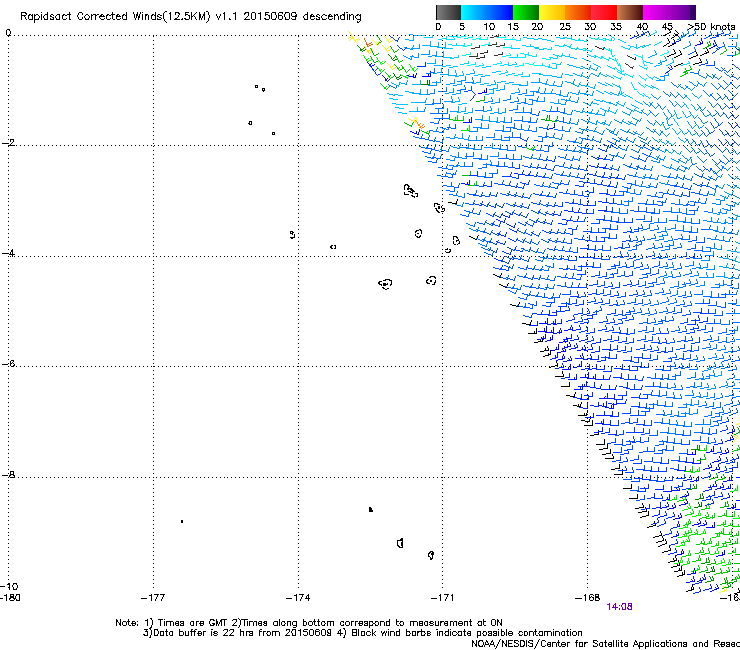
Task: Click the 'Note: 1) Times are GMT' footnote line
Action: [x=309, y=623]
